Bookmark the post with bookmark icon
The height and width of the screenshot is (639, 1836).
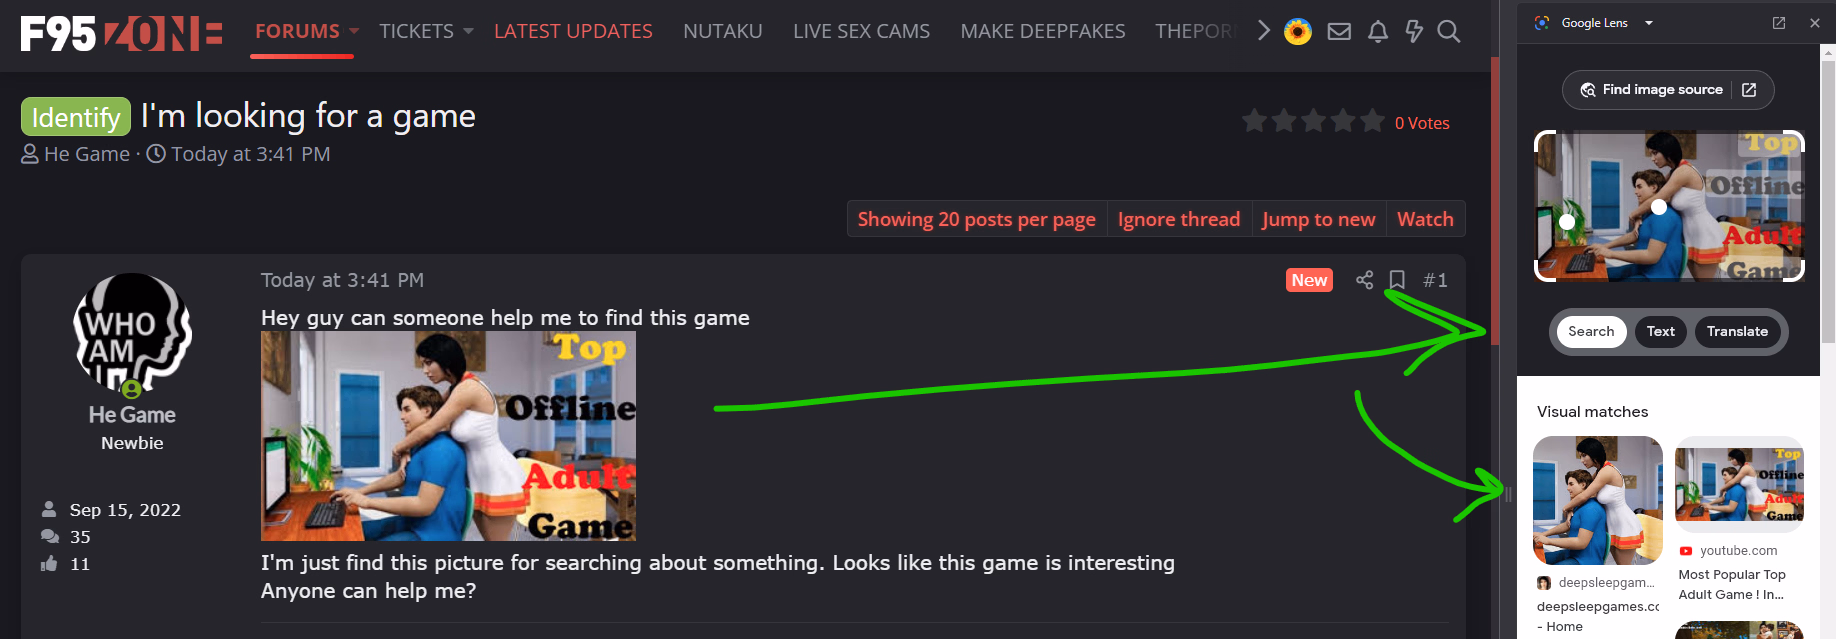1397,280
